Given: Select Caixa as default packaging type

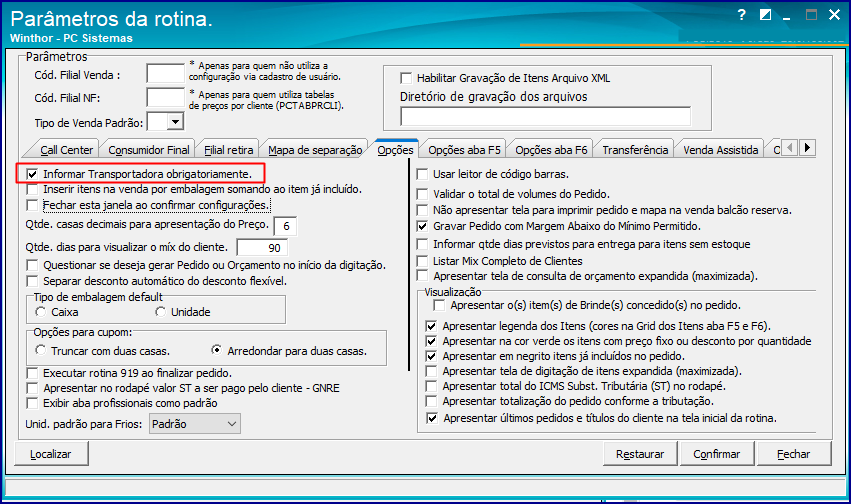Looking at the screenshot, I should point(41,312).
